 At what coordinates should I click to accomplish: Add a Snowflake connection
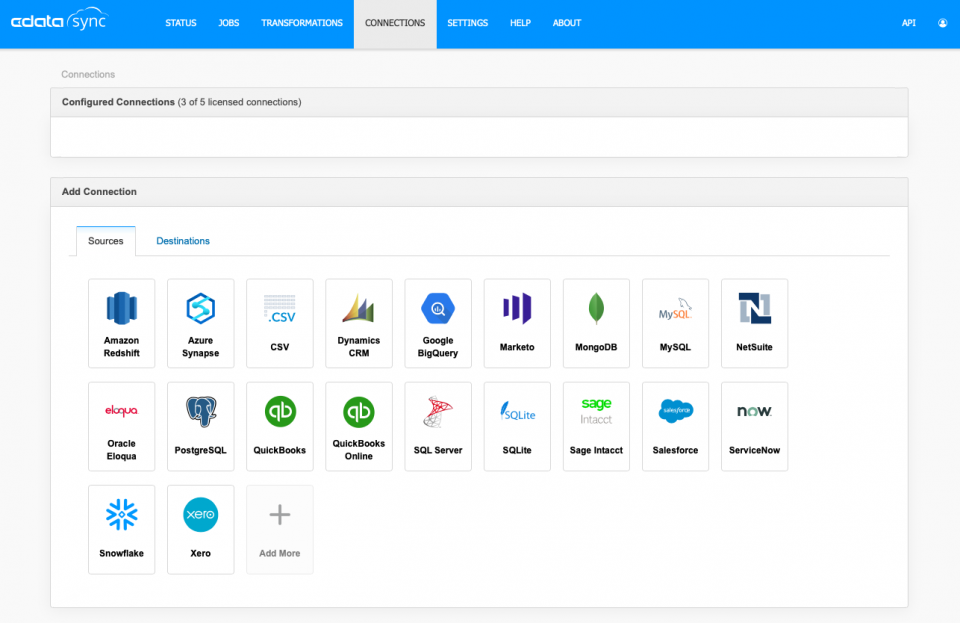pos(121,529)
